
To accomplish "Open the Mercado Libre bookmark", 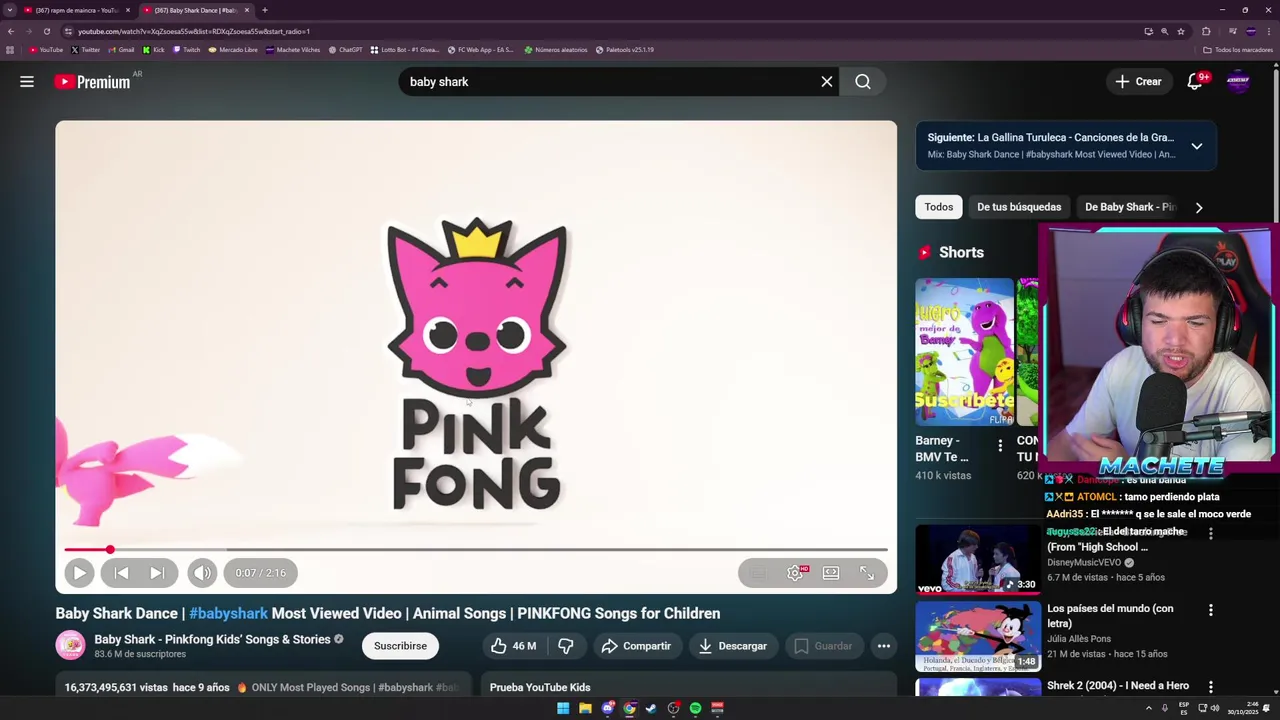I will [233, 49].
